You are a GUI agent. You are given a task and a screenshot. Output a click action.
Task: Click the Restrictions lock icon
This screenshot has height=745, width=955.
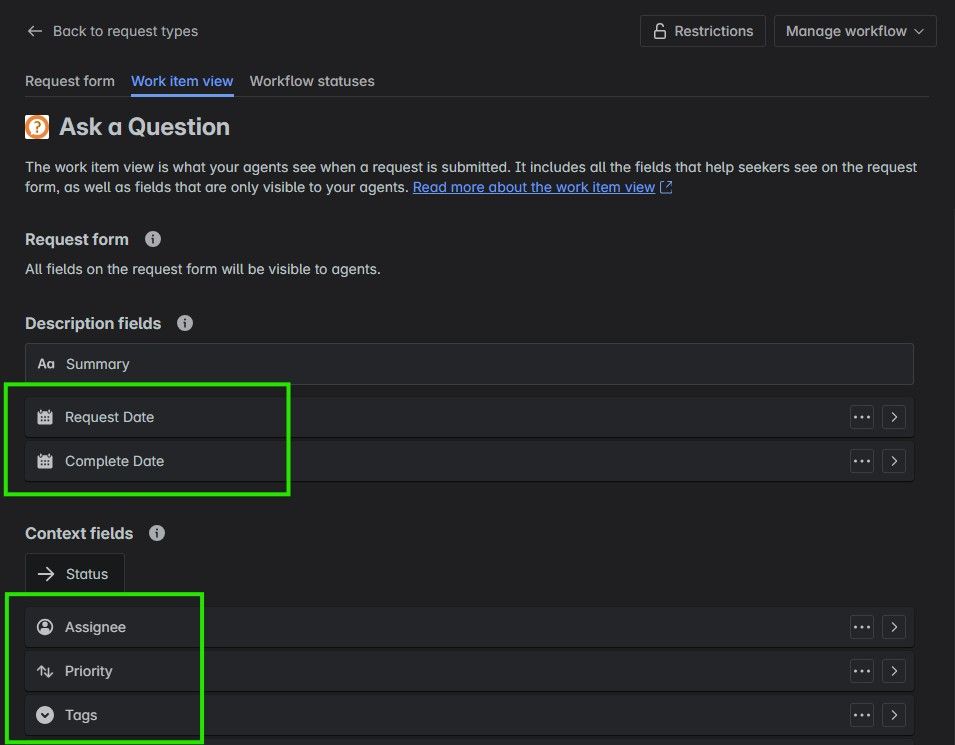point(660,31)
